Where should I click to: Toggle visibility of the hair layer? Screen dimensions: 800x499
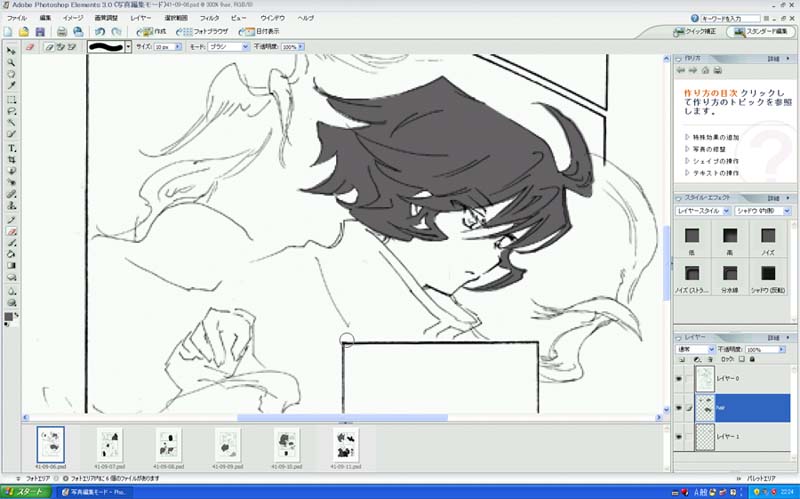[x=679, y=408]
